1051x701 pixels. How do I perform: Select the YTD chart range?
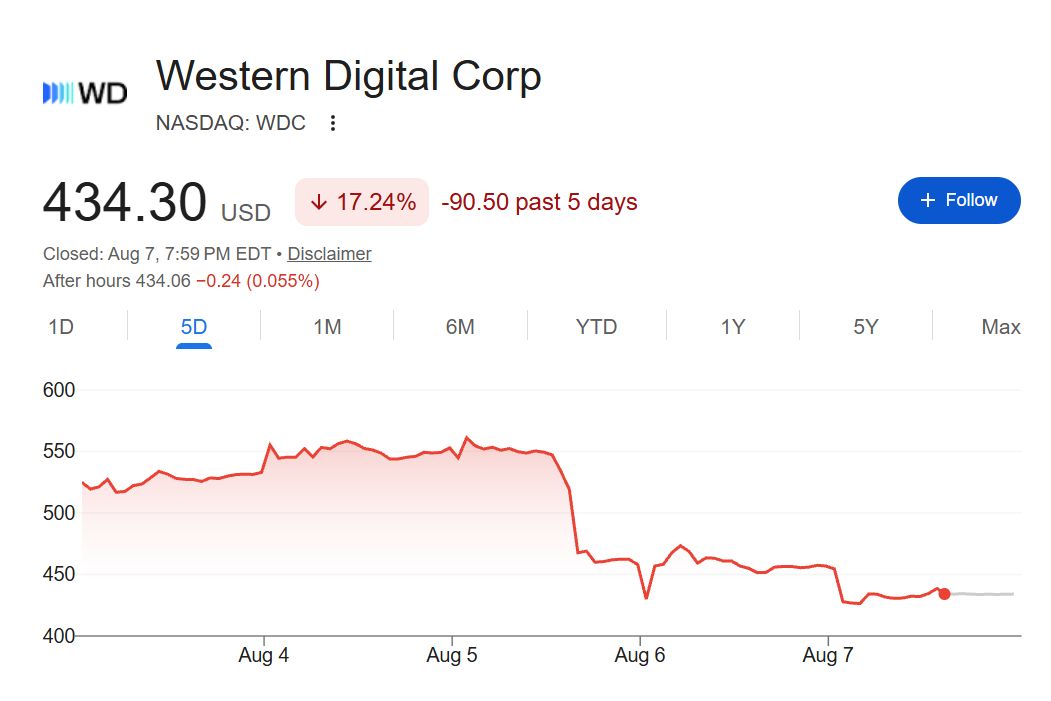click(596, 327)
